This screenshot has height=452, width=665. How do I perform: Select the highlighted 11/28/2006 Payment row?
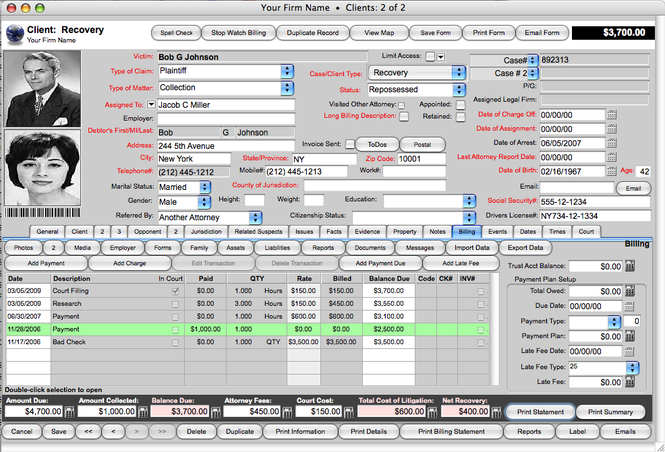point(247,329)
